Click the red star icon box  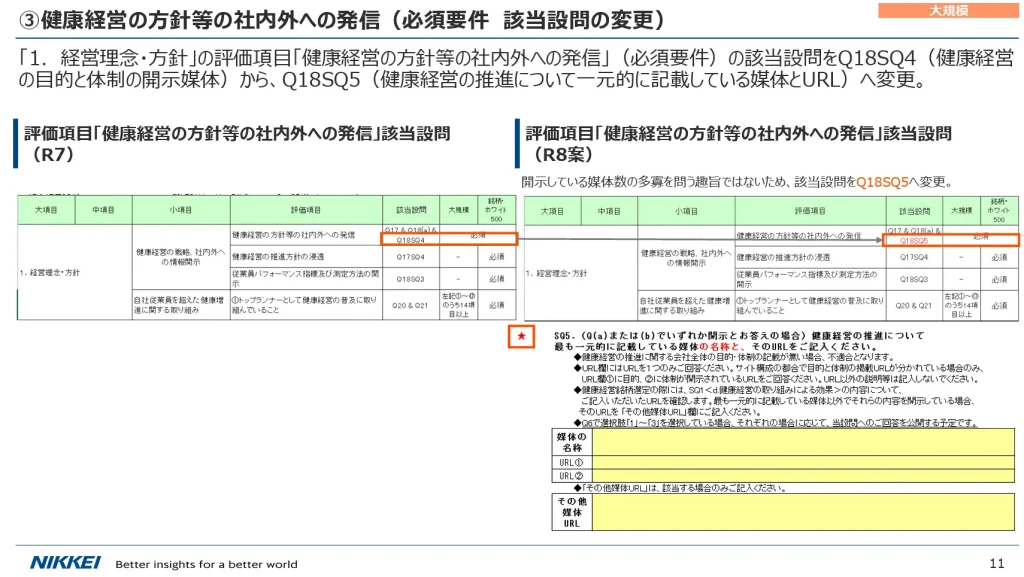[x=521, y=336]
